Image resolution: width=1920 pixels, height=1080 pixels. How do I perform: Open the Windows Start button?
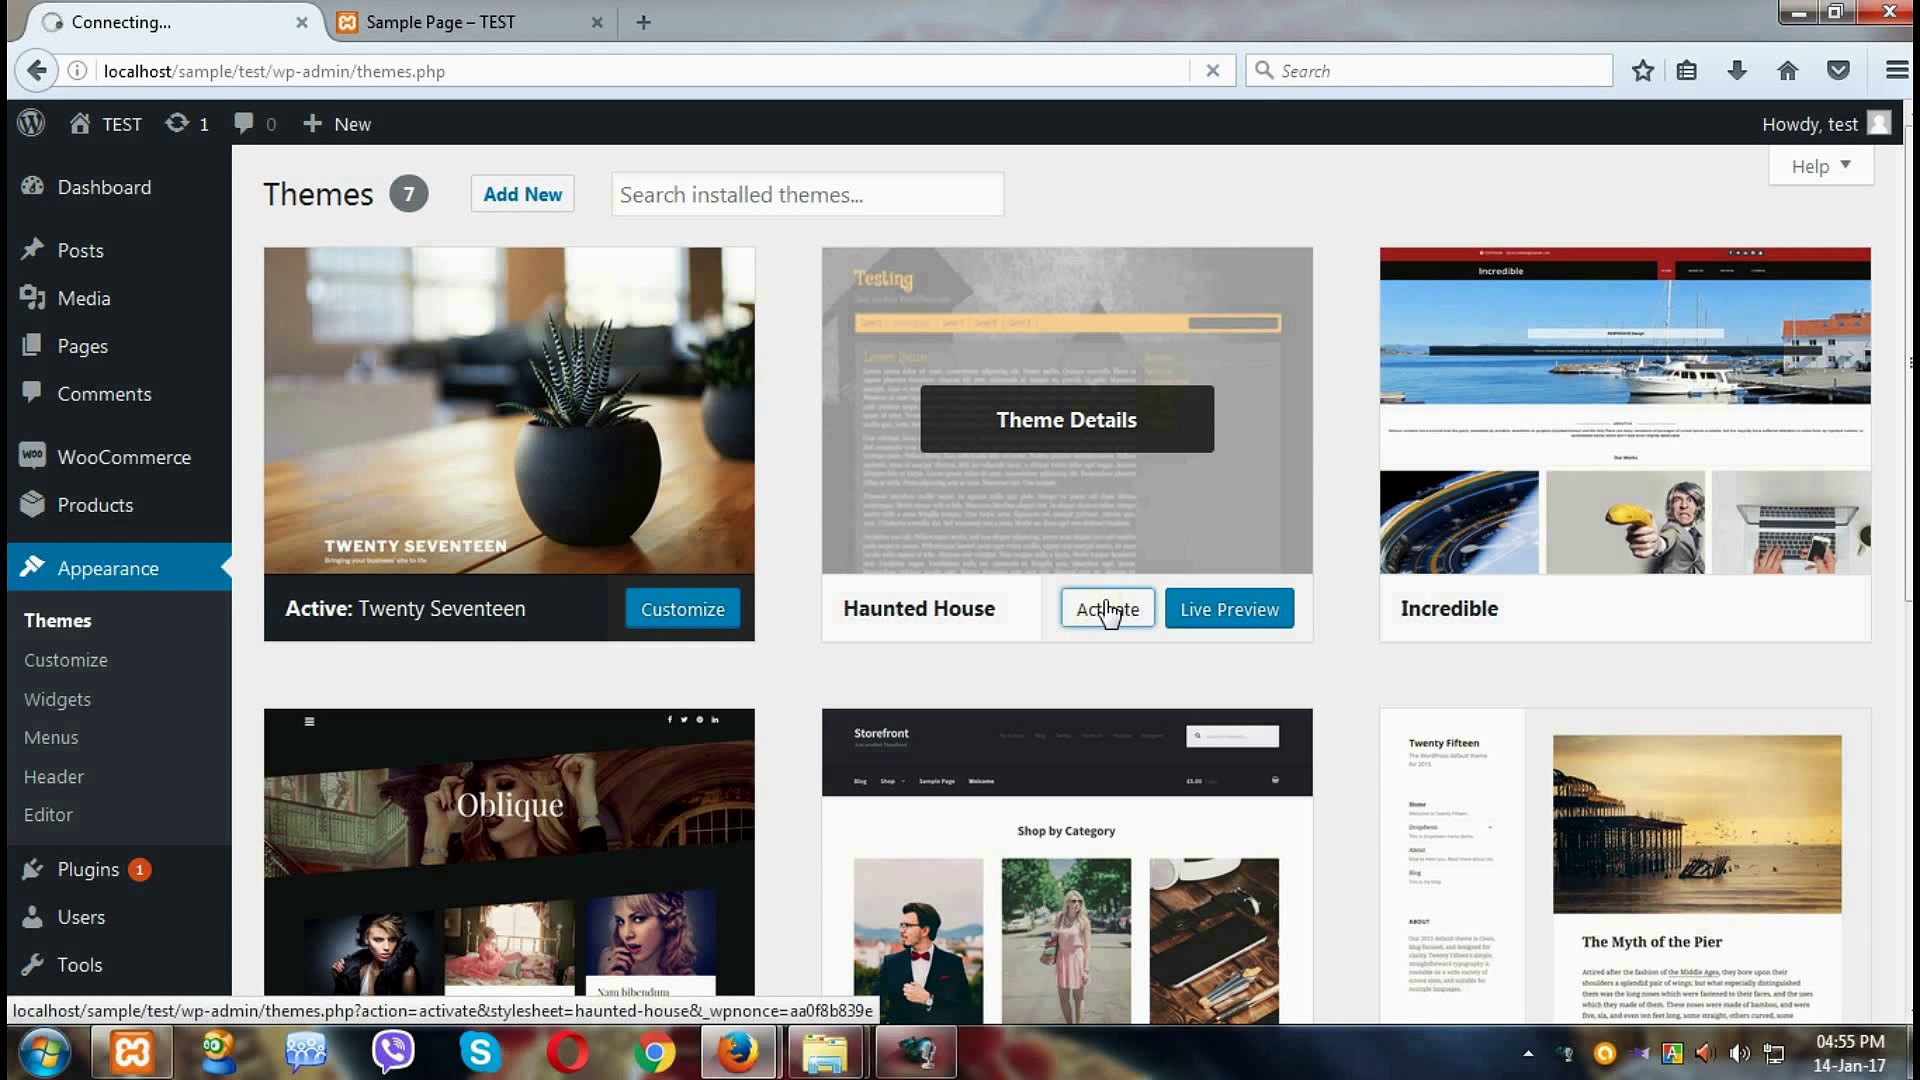pos(44,1053)
